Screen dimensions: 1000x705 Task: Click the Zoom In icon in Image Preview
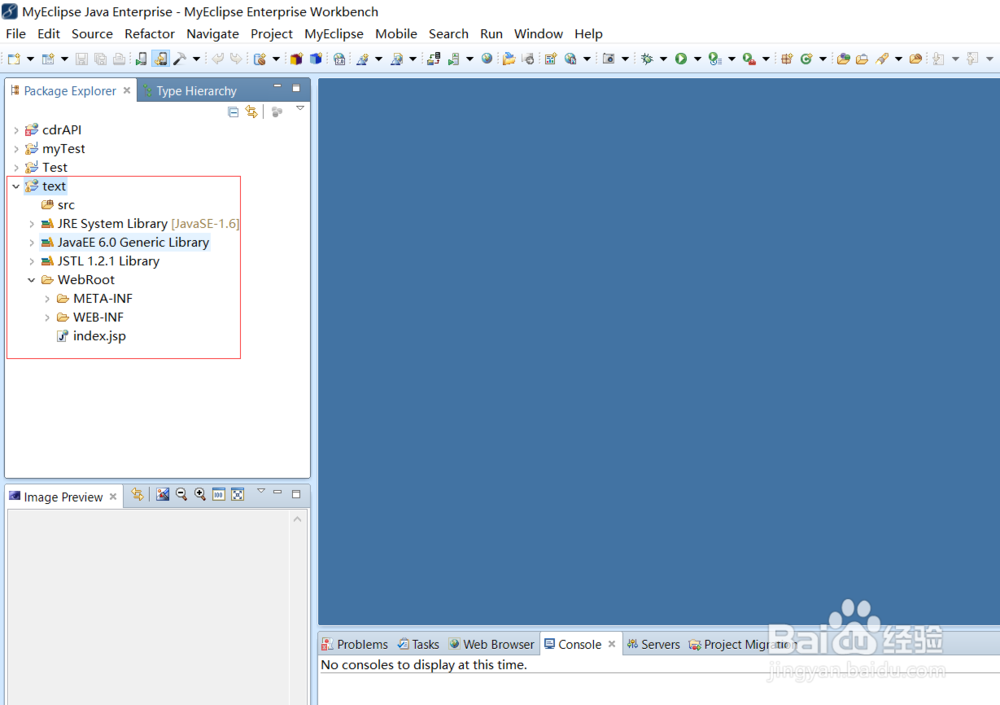pyautogui.click(x=200, y=494)
